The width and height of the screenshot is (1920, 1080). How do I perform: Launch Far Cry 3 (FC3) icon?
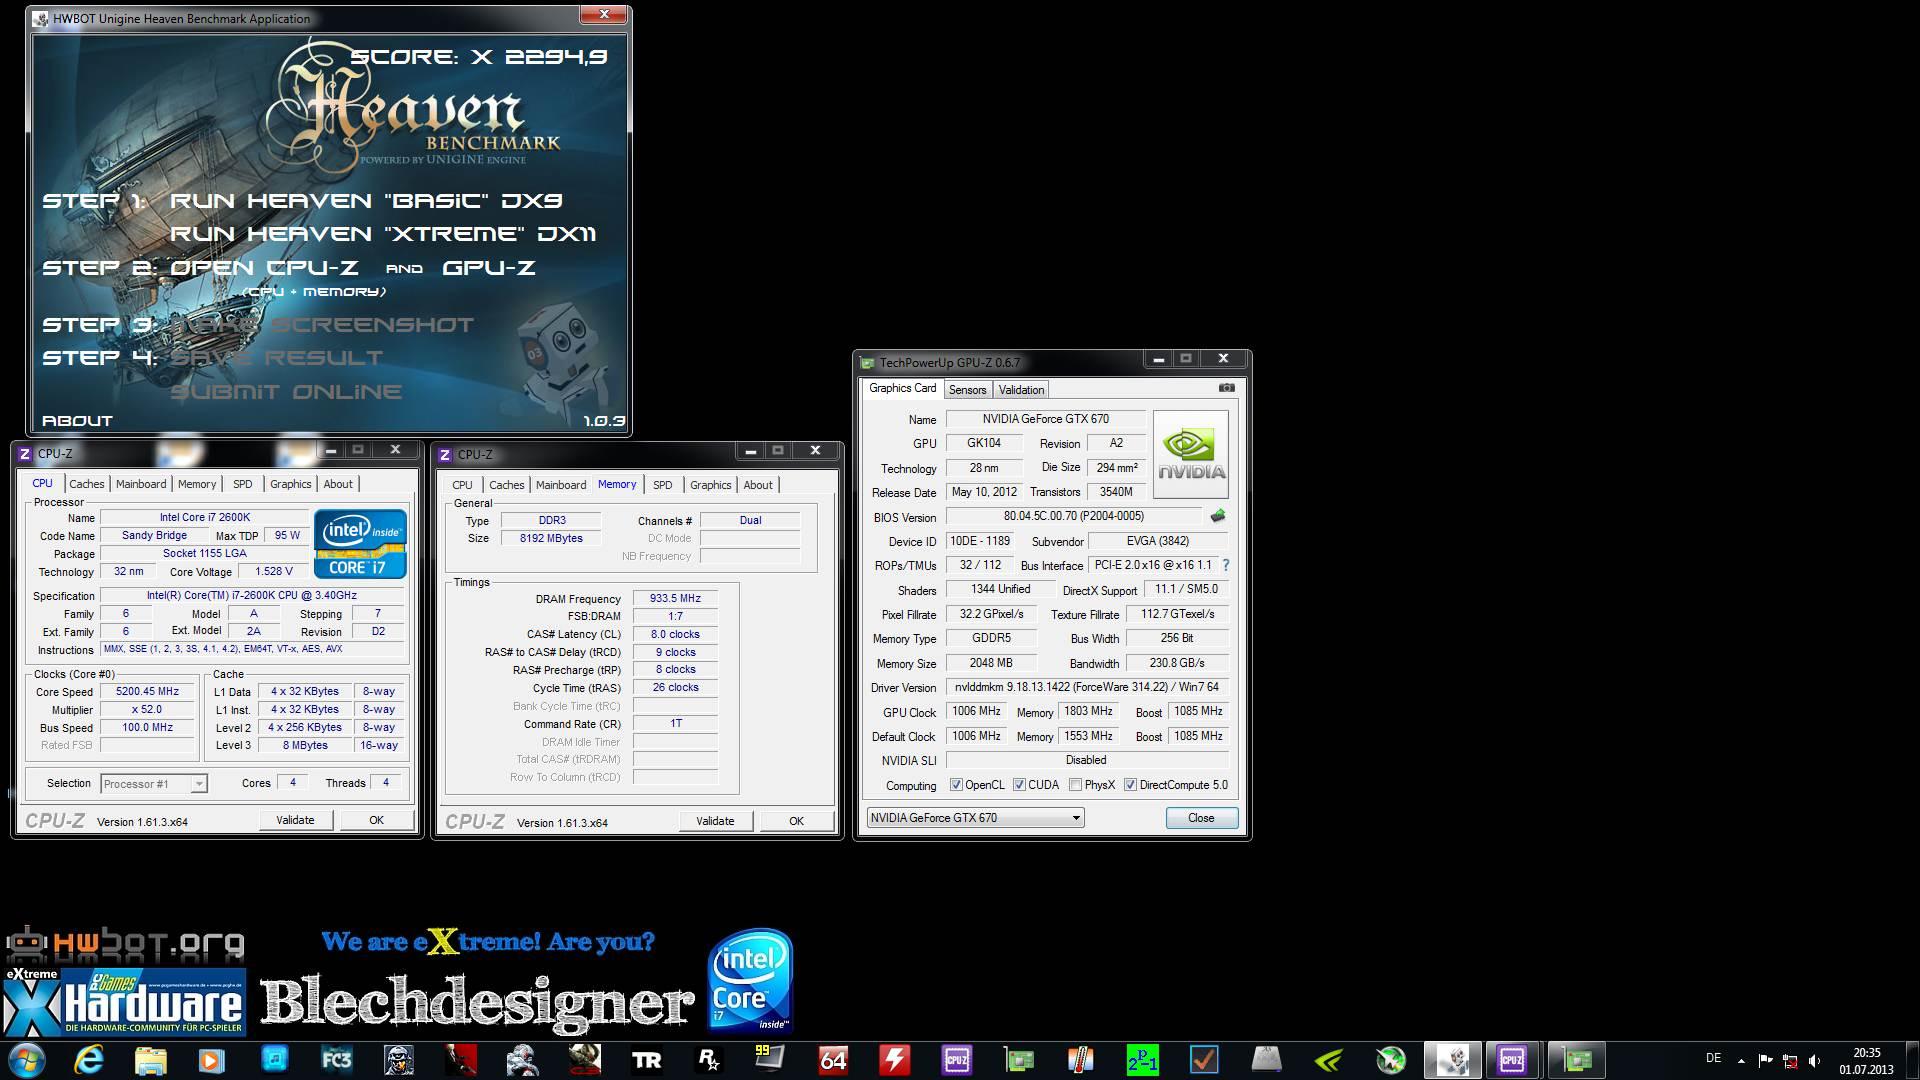pos(336,1059)
